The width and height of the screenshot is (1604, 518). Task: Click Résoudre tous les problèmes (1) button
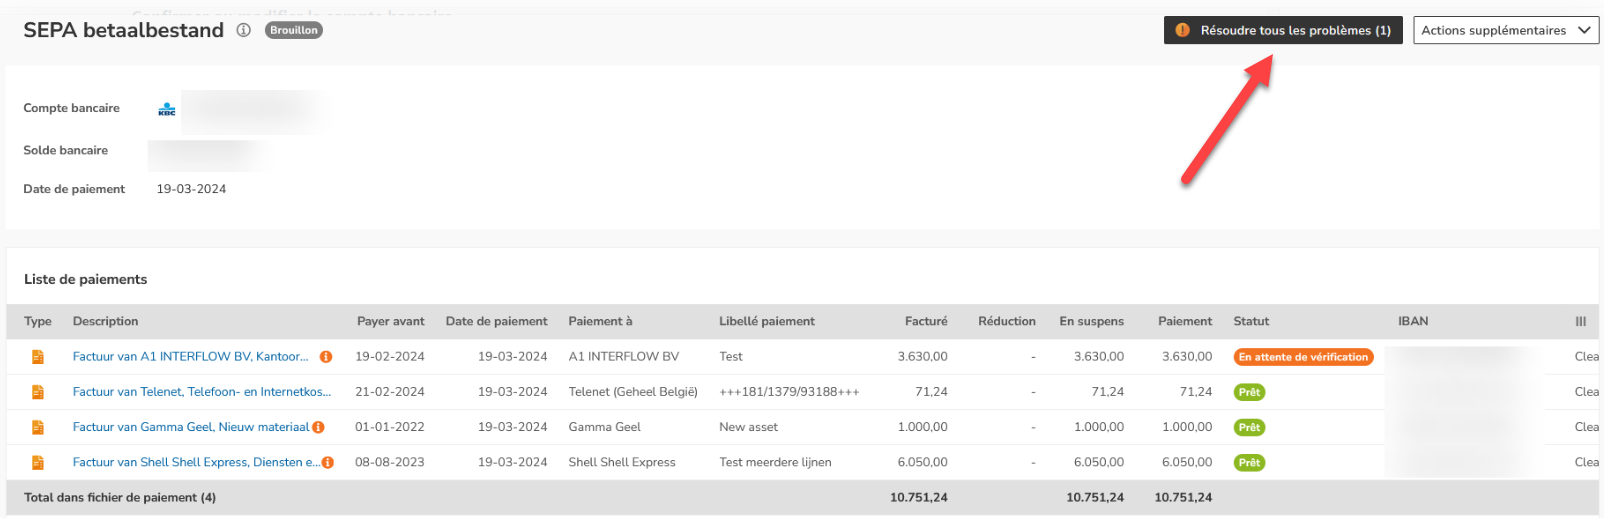[x=1283, y=30]
